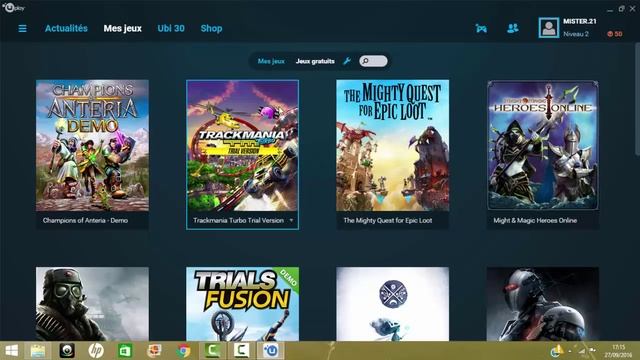Image resolution: width=640 pixels, height=360 pixels.
Task: Open HP app in taskbar
Action: (96, 351)
